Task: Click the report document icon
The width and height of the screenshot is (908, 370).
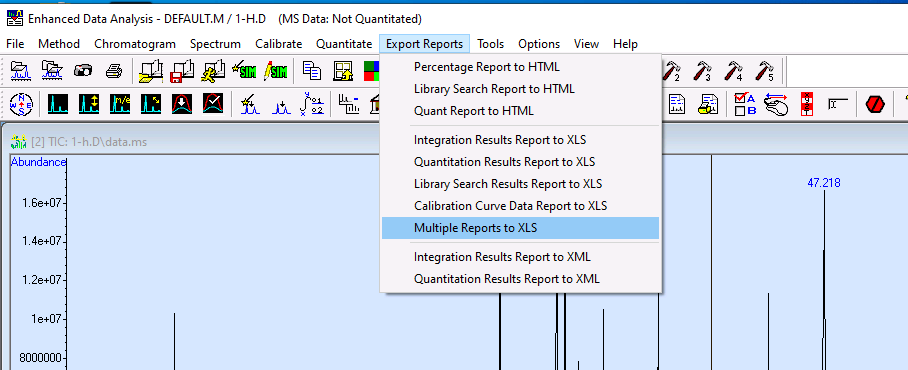Action: pos(677,104)
